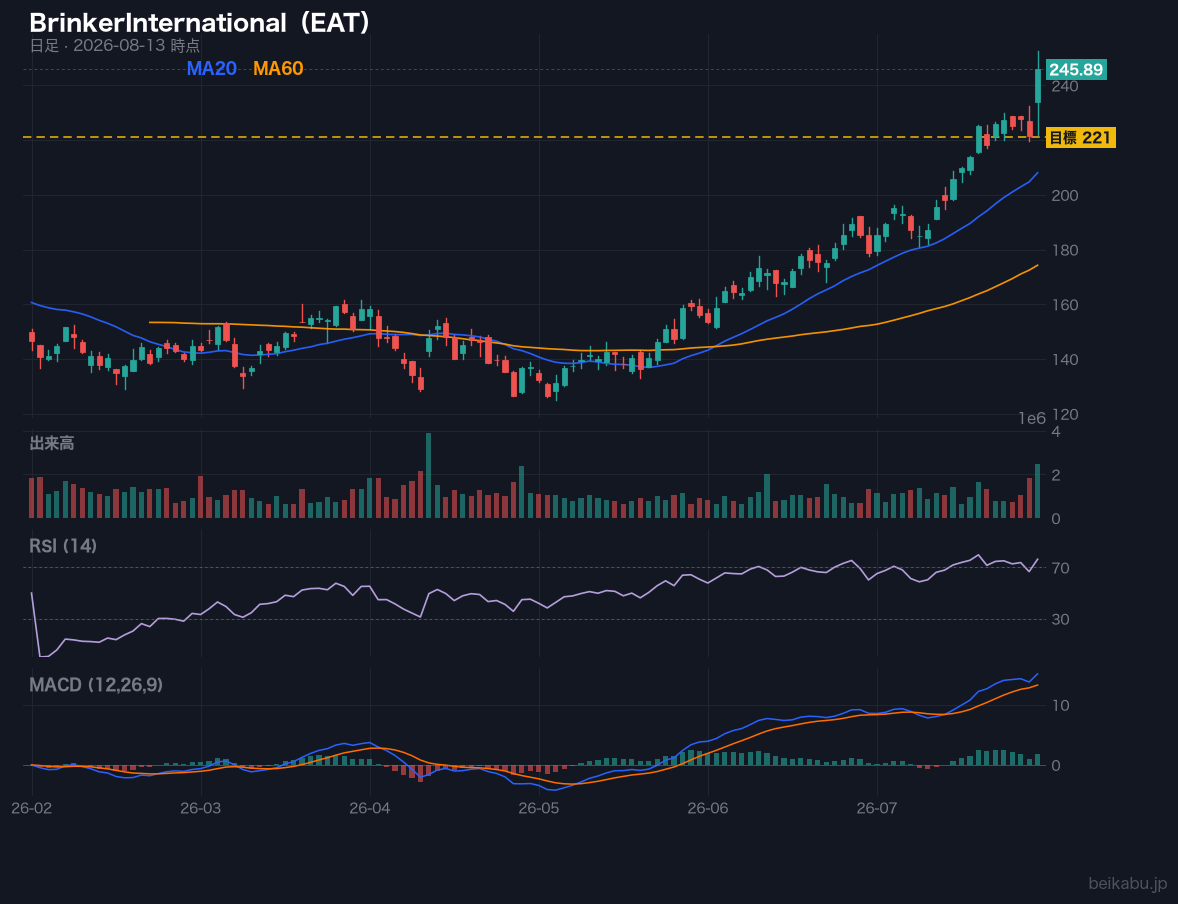Click the last volume bar on the right

point(1038,491)
